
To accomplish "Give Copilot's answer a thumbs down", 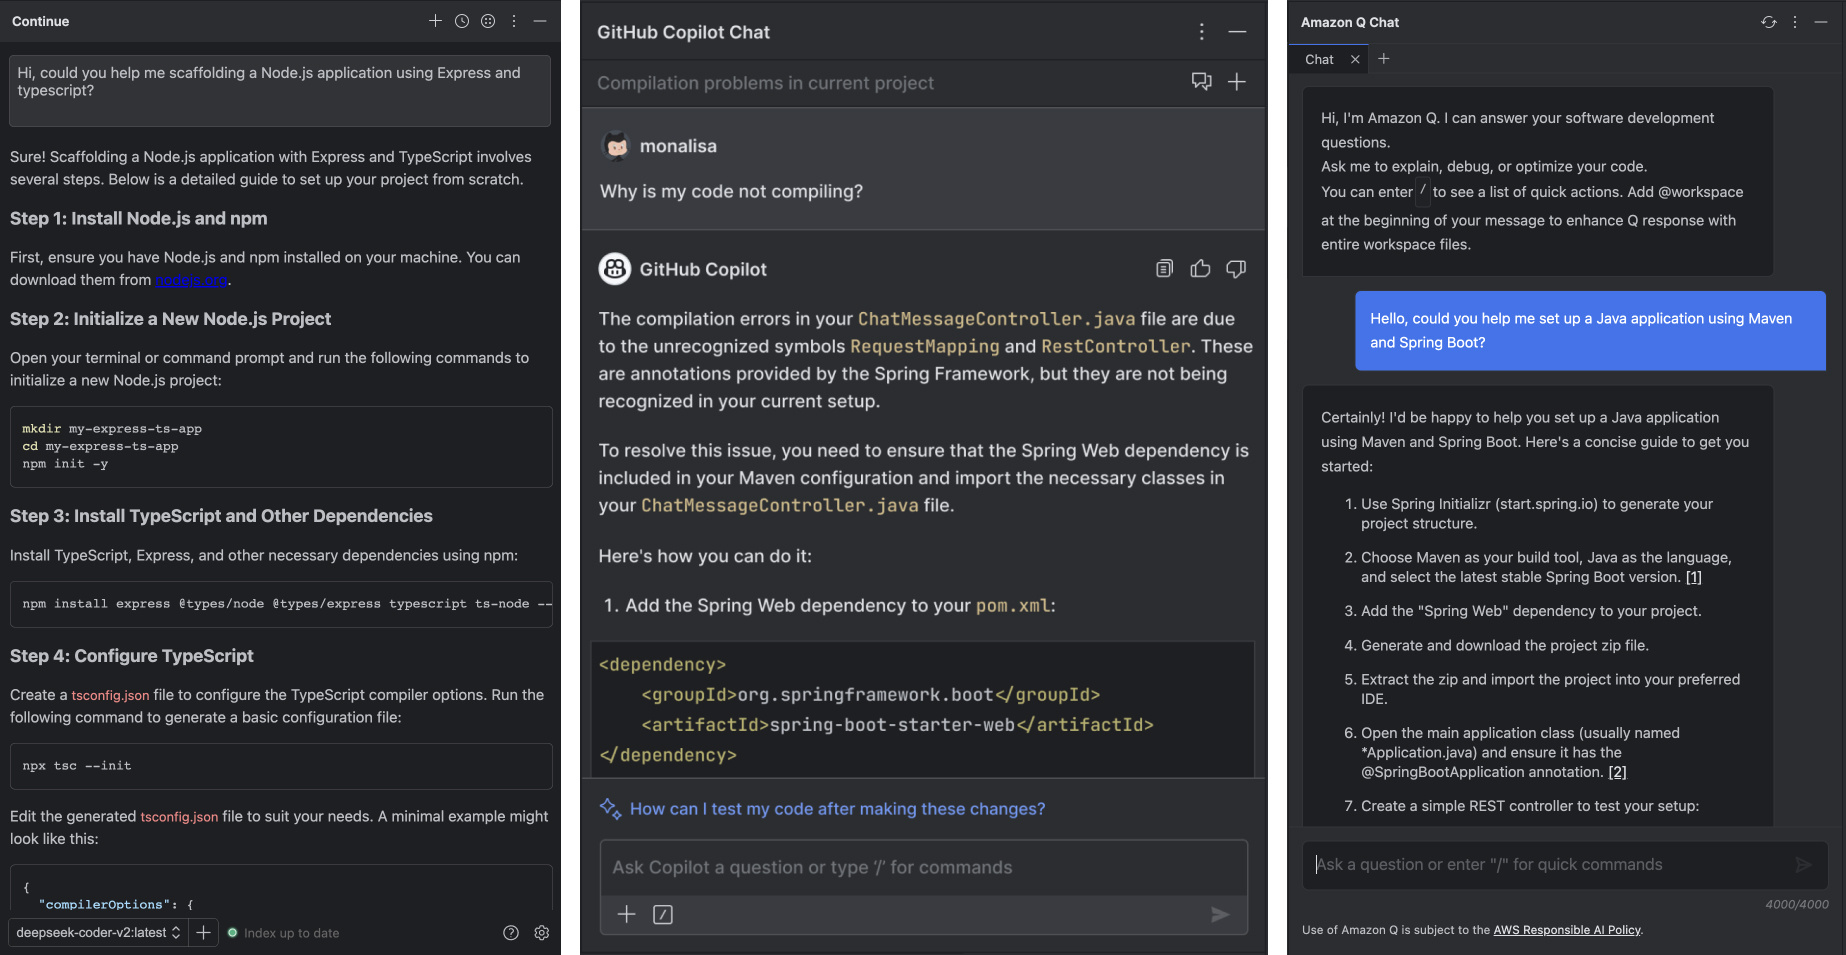I will coord(1236,268).
